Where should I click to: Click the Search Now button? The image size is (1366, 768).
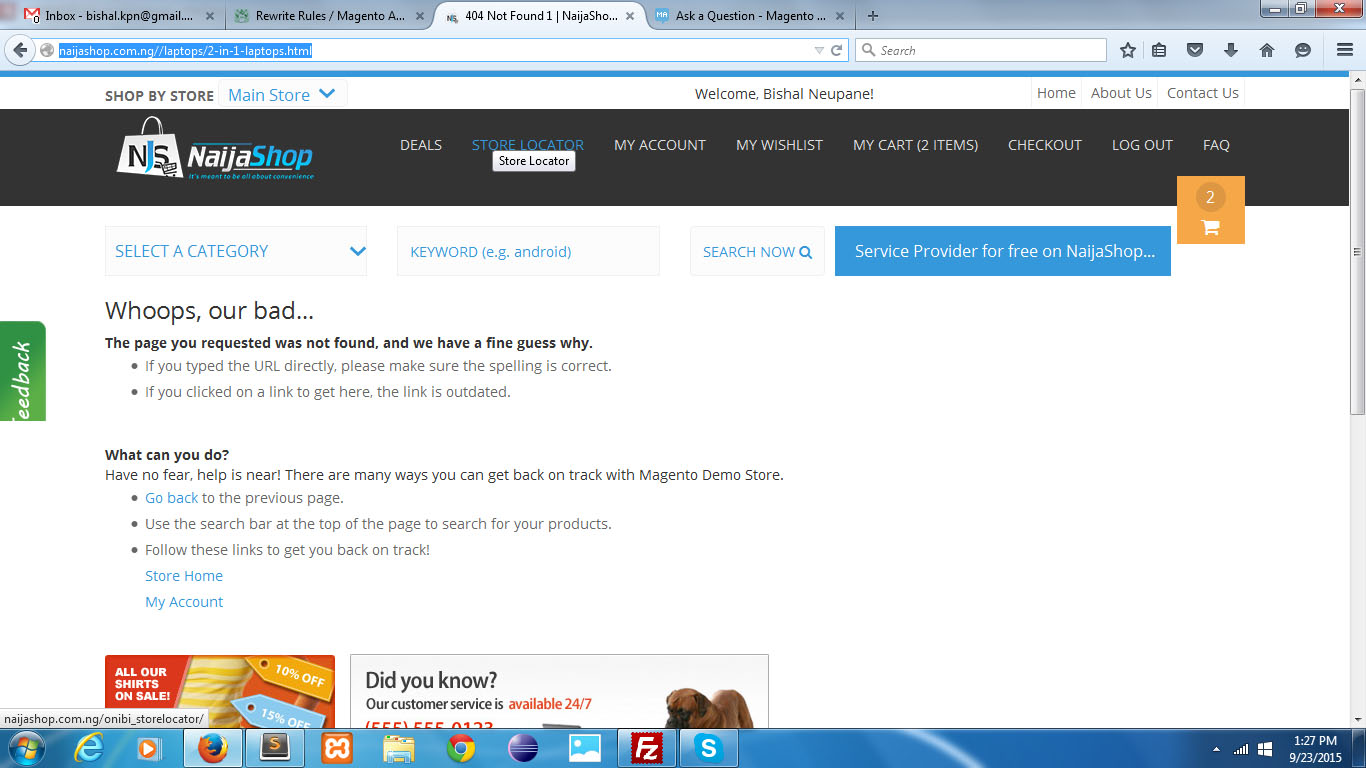(757, 251)
